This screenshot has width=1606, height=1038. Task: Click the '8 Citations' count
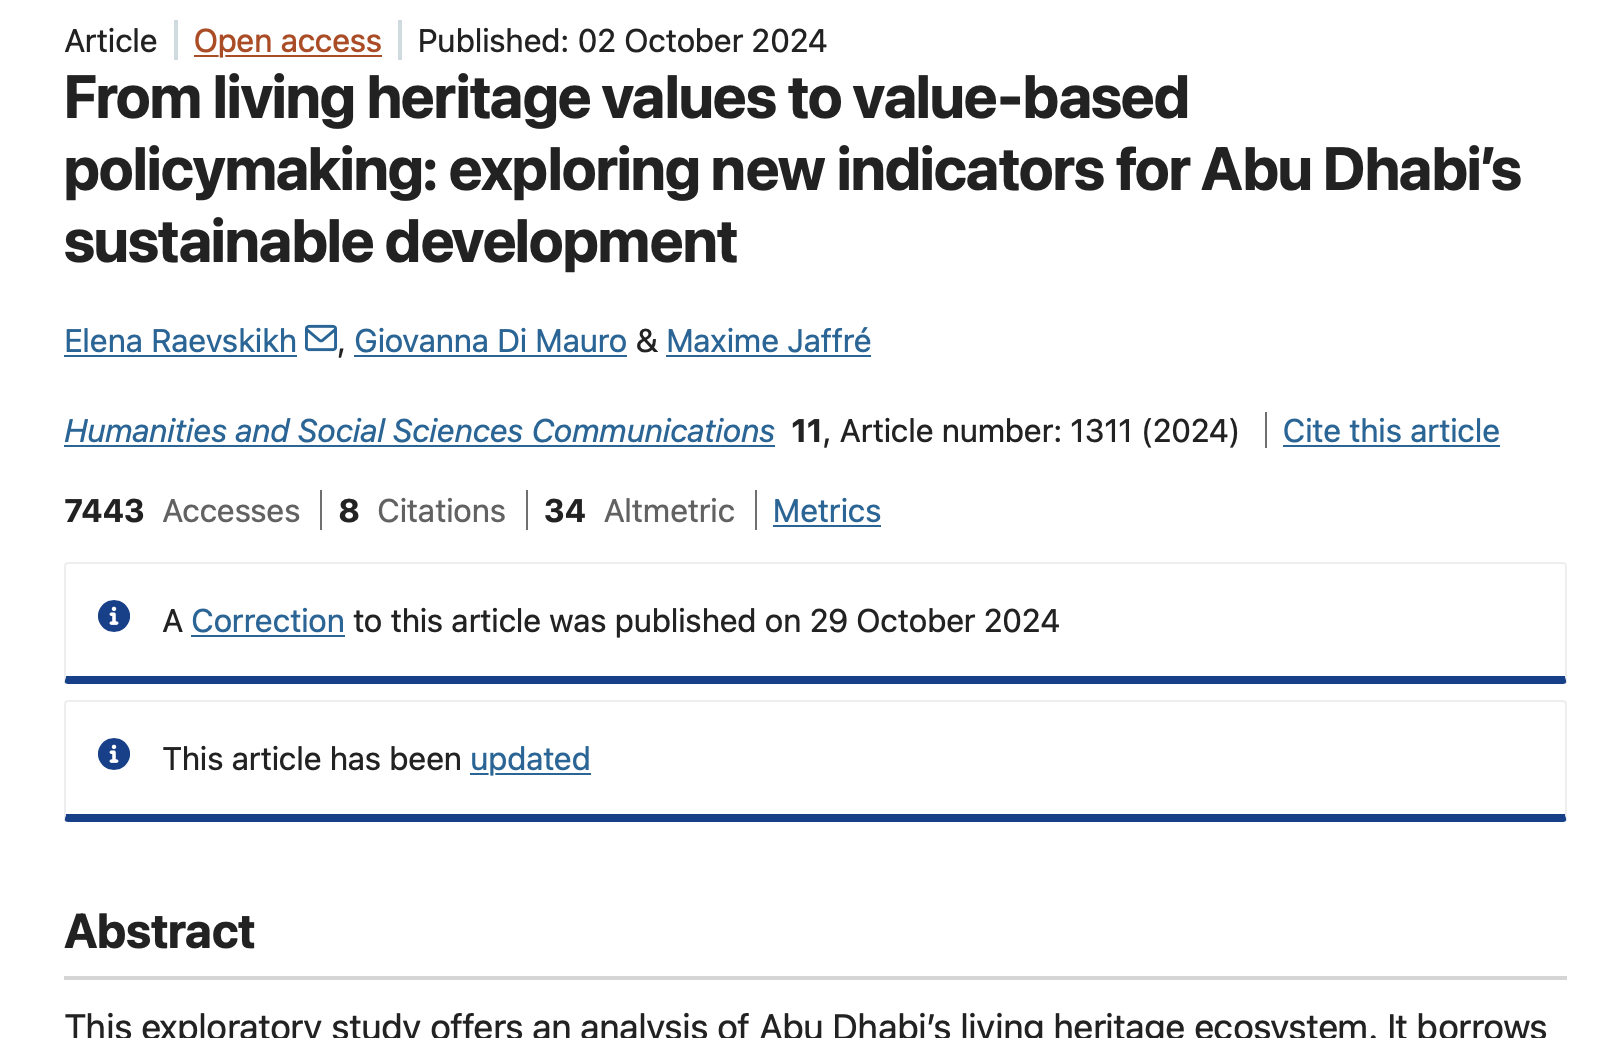pyautogui.click(x=422, y=511)
